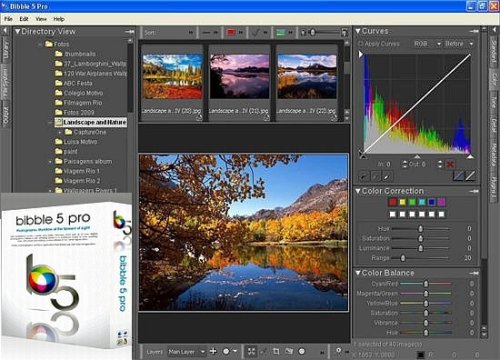Viewport: 500px width, 360px height.
Task: Collapse the Directory View panel triangle
Action: [17, 32]
